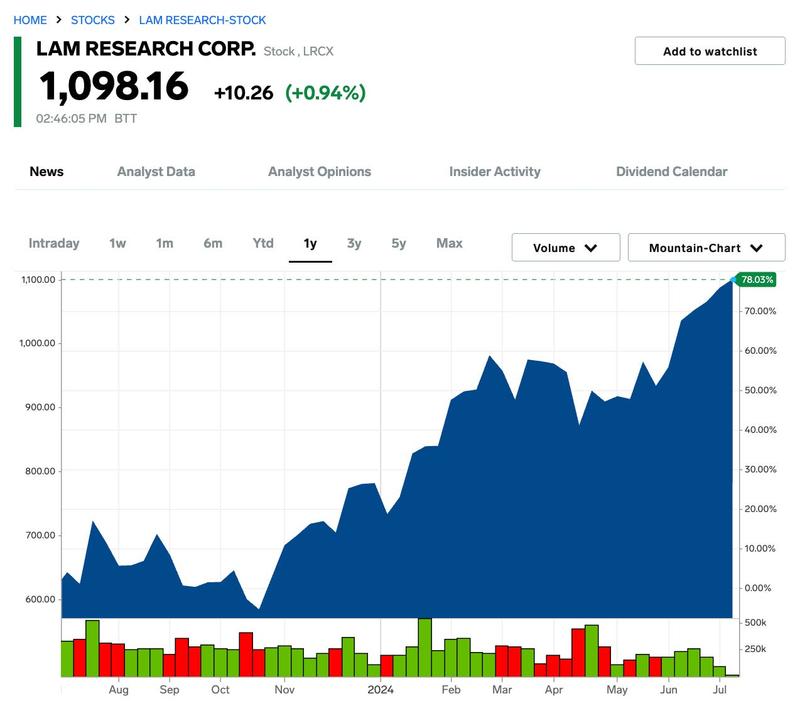Click the LAM RESEARCH CORP. heading
Viewport: 800px width, 705px height.
pos(146,48)
